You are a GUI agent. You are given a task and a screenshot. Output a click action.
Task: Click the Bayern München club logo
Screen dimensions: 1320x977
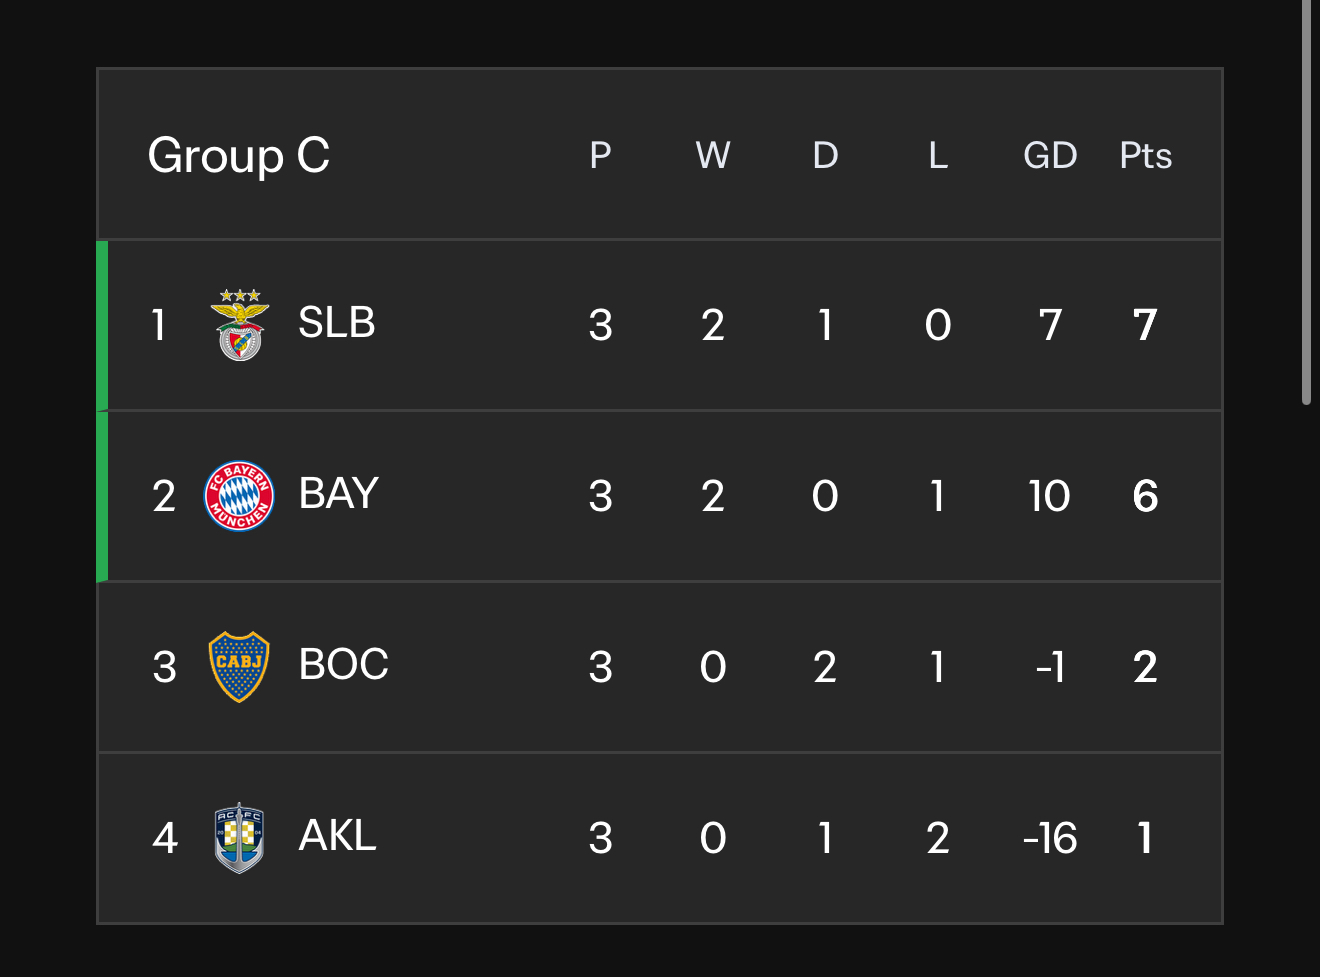point(239,496)
